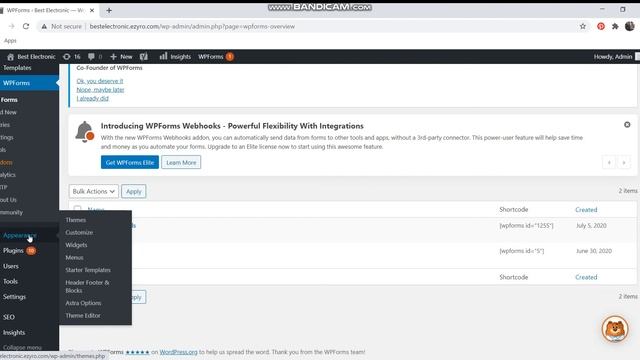Click the 'June 30, 2020' created date

593,251
